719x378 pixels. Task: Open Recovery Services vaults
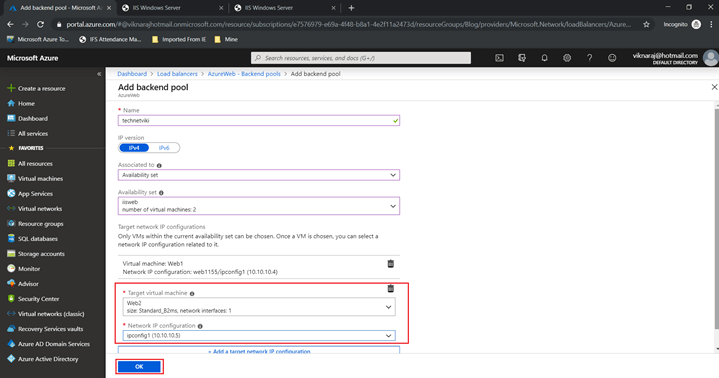point(45,329)
